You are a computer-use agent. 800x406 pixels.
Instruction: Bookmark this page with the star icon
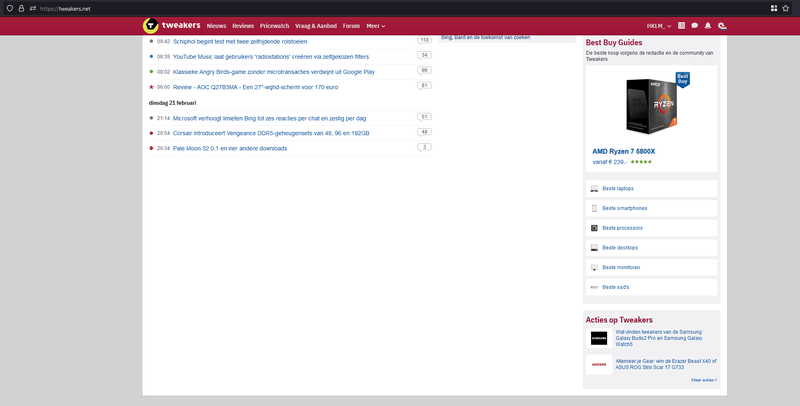tap(786, 8)
